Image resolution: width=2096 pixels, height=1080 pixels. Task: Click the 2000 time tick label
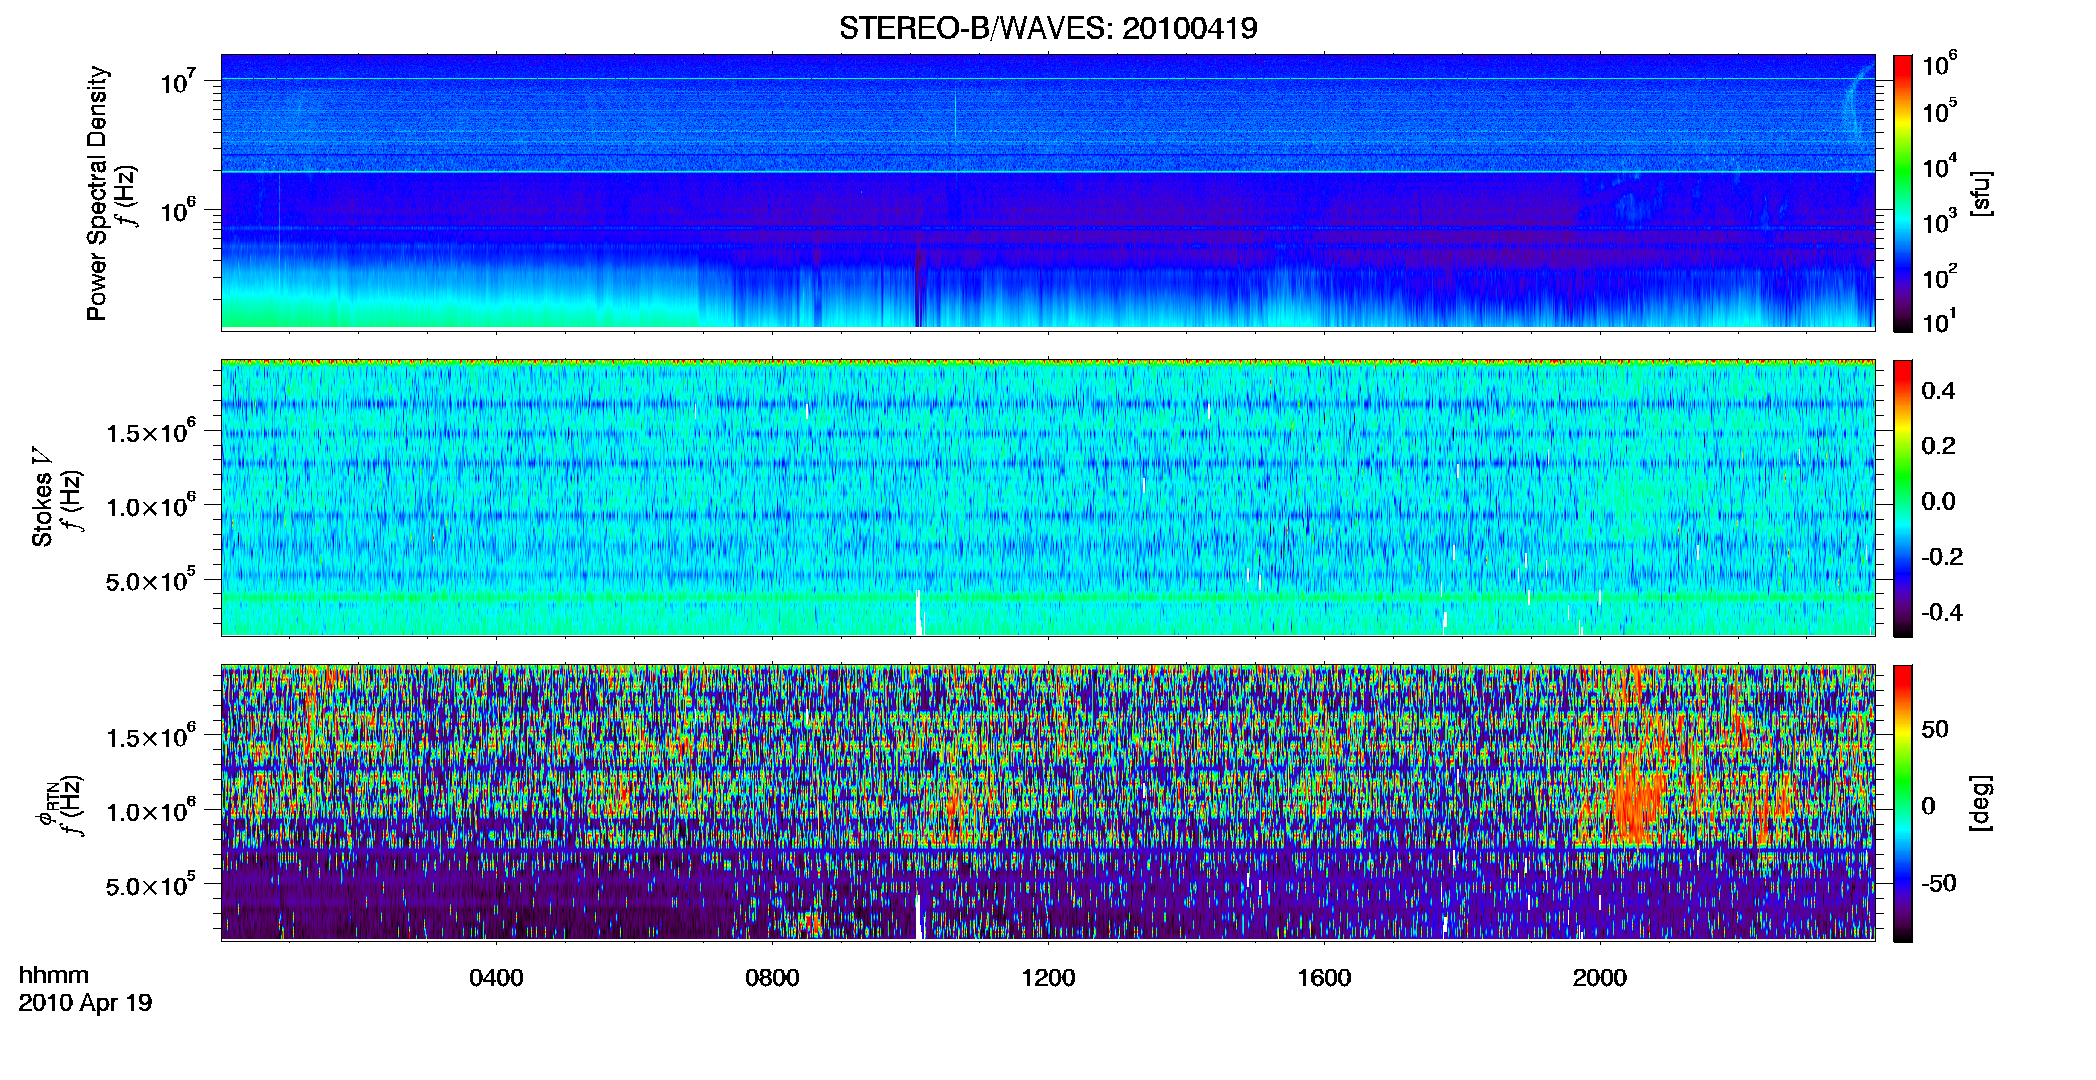(1600, 978)
